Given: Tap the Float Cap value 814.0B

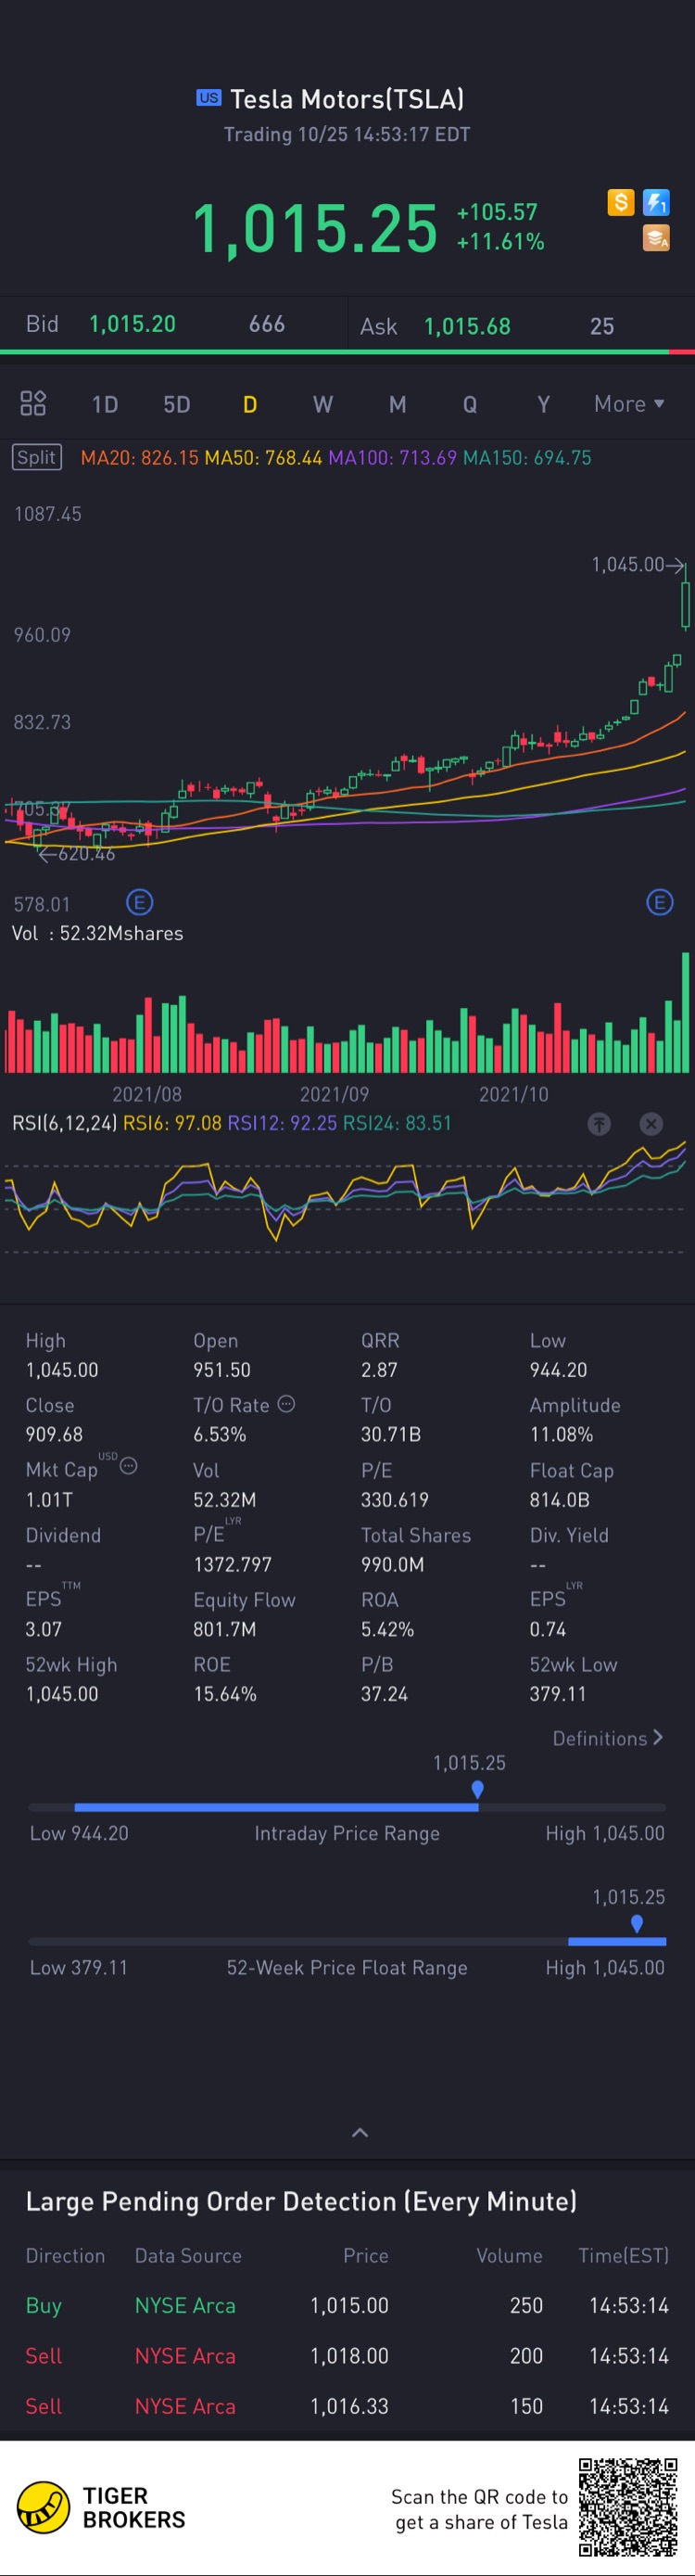Looking at the screenshot, I should (x=559, y=1500).
